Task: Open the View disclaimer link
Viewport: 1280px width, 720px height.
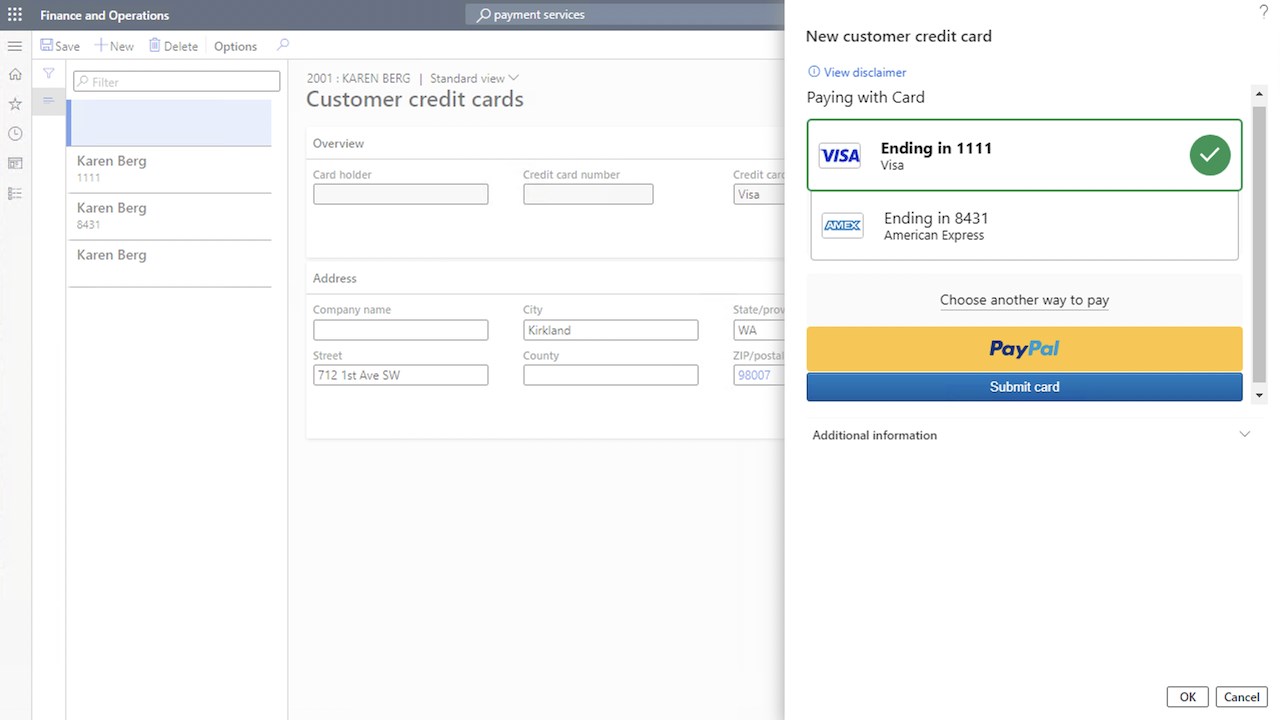Action: coord(857,72)
